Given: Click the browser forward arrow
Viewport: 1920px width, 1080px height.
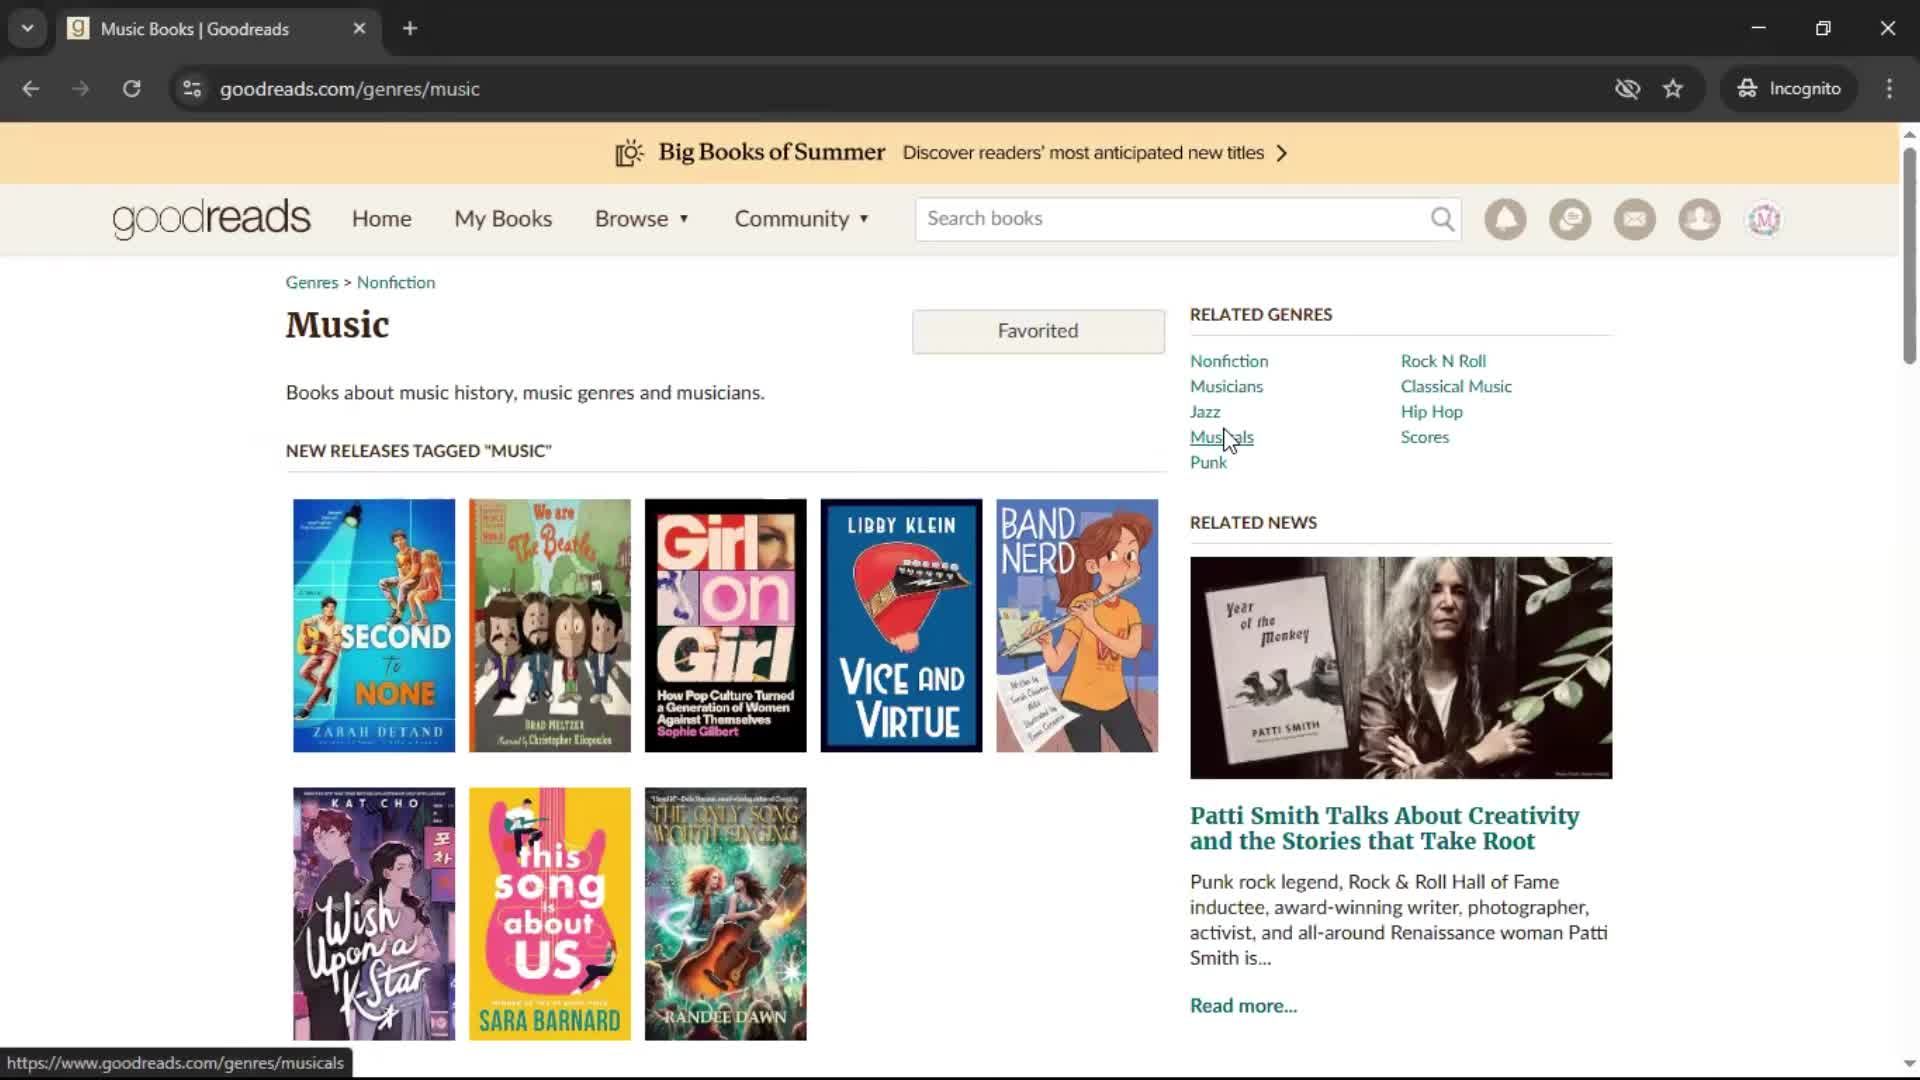Looking at the screenshot, I should coord(80,89).
